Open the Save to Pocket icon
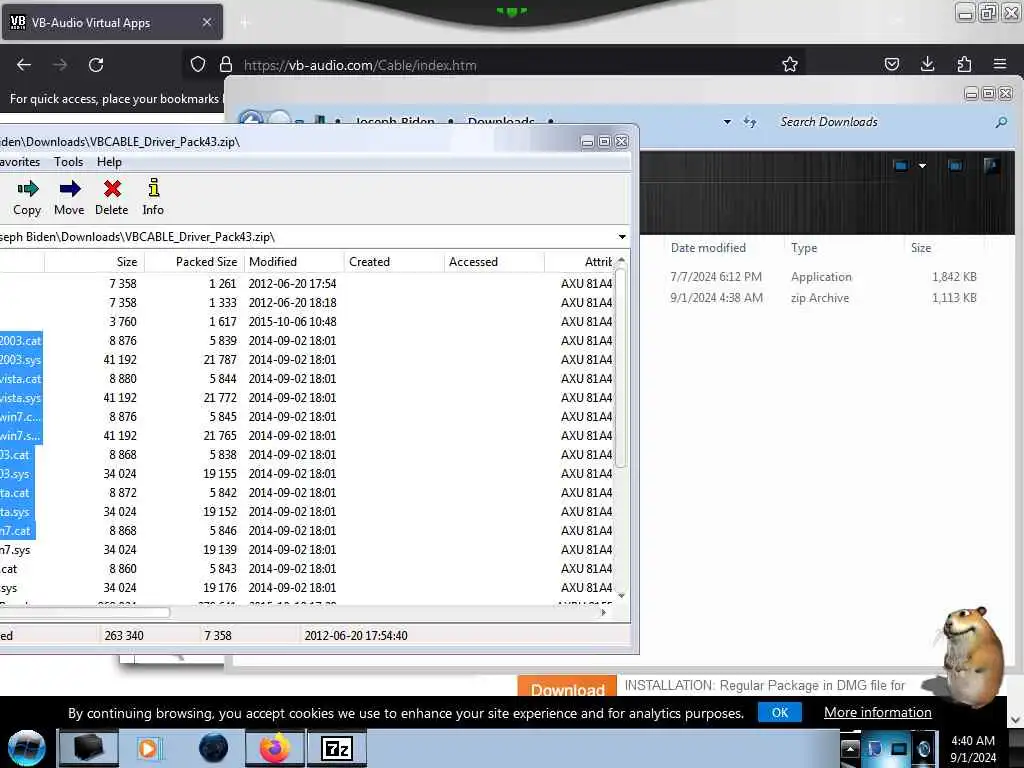The image size is (1024, 768). click(x=891, y=64)
